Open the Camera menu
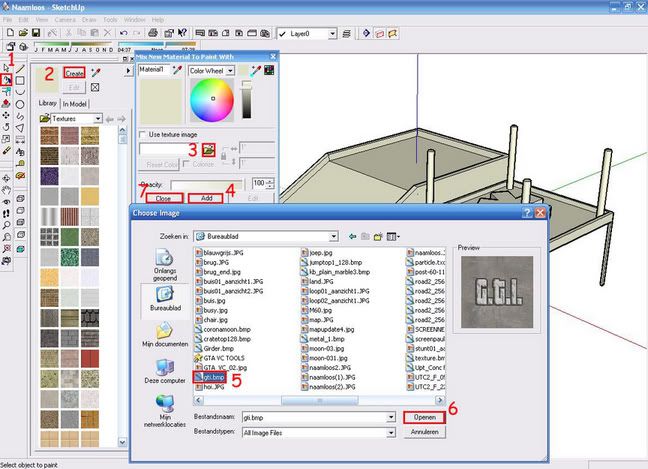648x469 pixels. click(x=65, y=20)
